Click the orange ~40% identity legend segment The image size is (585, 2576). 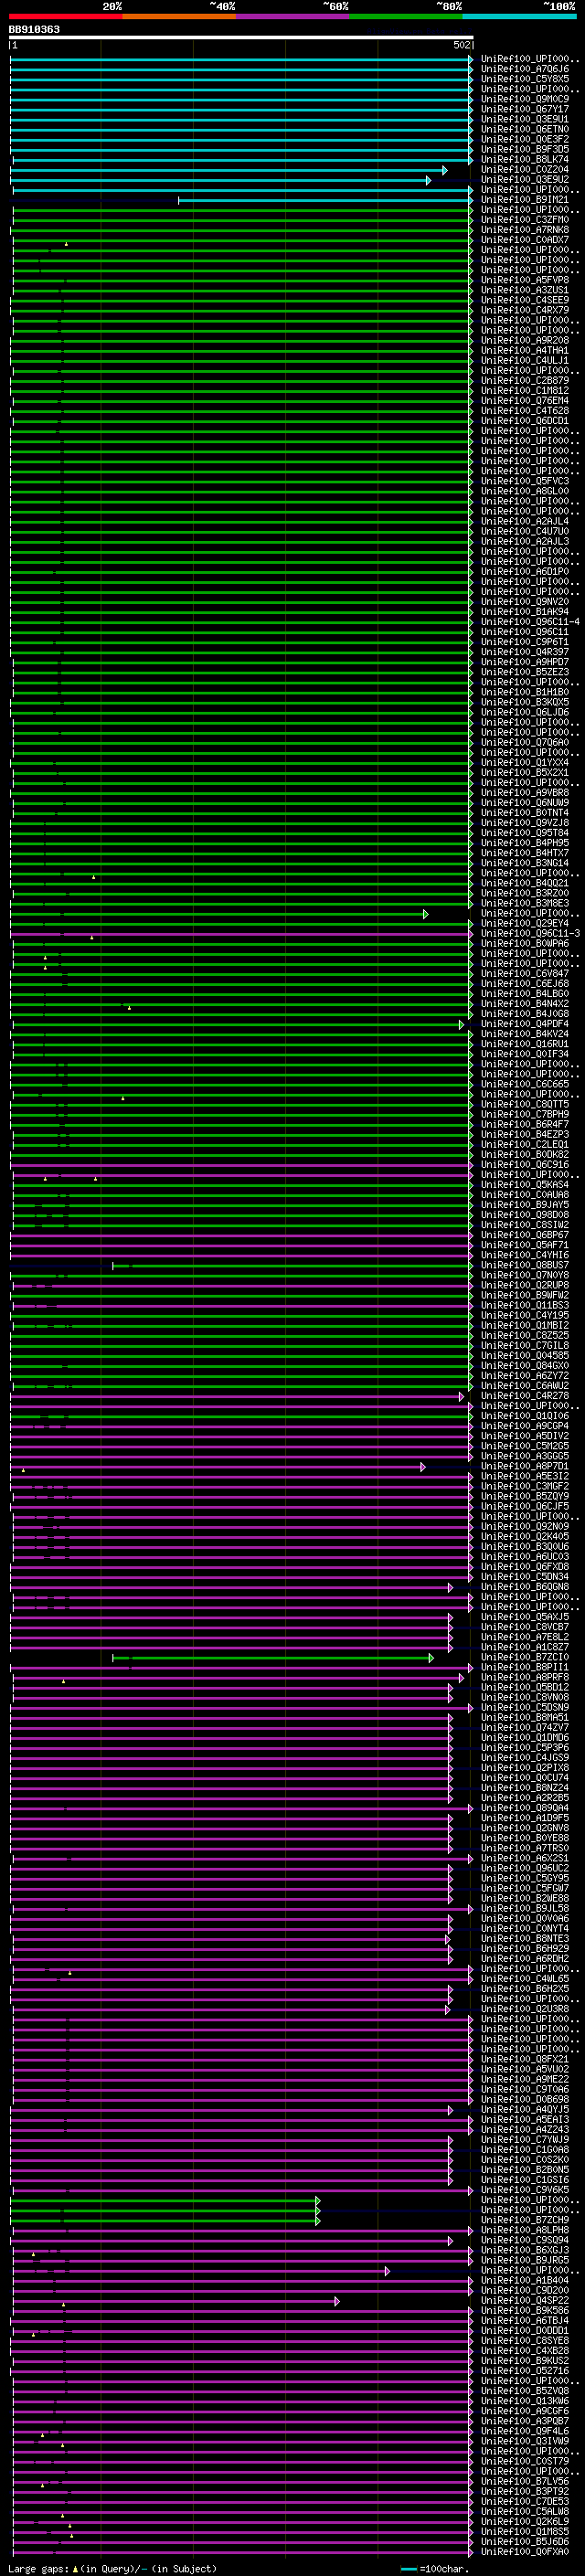[179, 16]
